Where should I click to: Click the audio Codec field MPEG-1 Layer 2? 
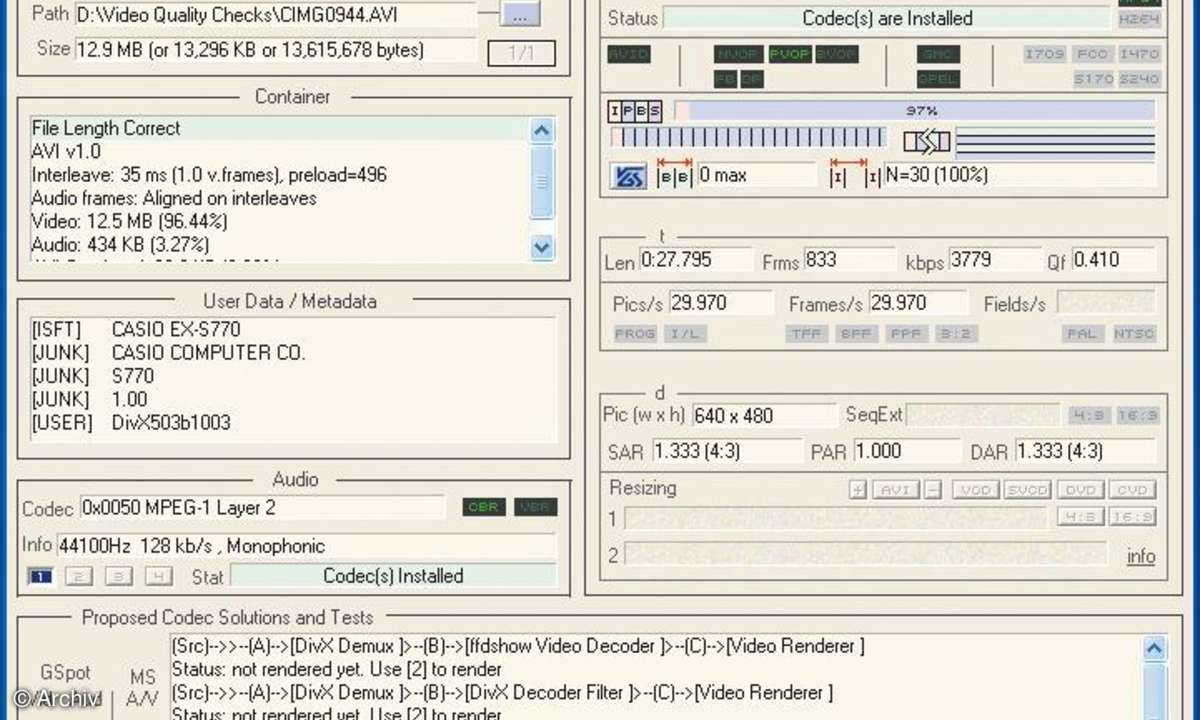pos(262,507)
